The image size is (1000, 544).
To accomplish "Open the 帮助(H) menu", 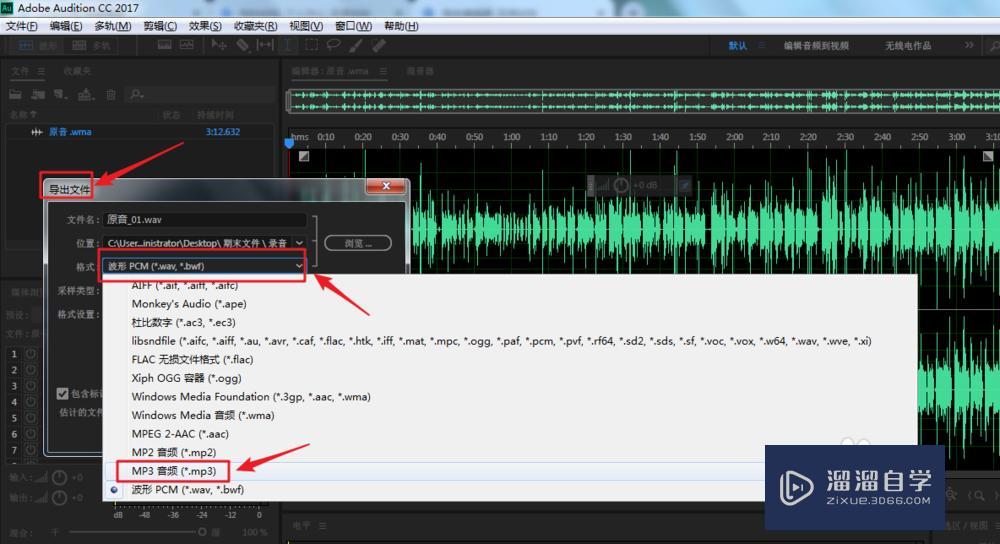I will [x=401, y=26].
